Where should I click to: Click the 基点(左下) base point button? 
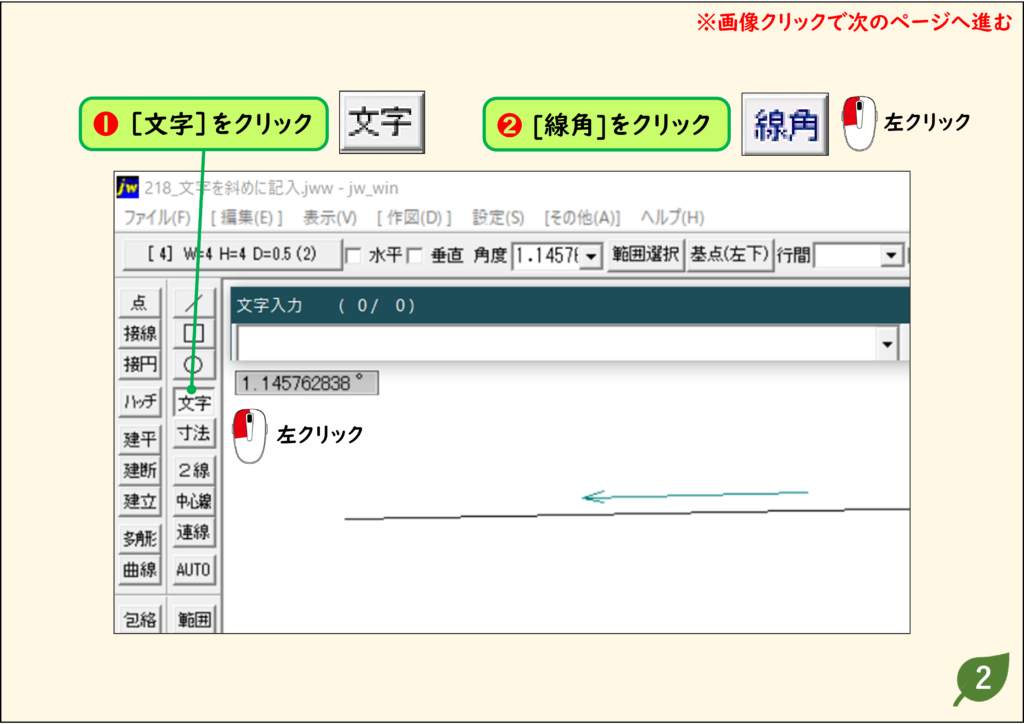point(729,254)
